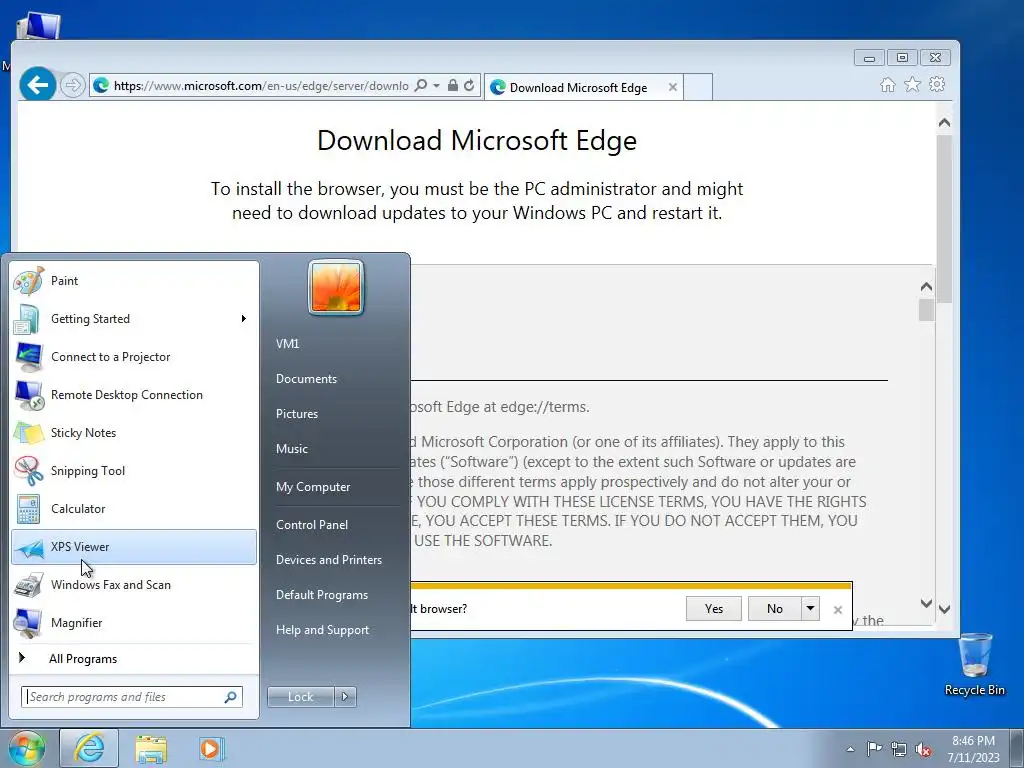The height and width of the screenshot is (768, 1024).
Task: Click No on default browser prompt
Action: [775, 609]
